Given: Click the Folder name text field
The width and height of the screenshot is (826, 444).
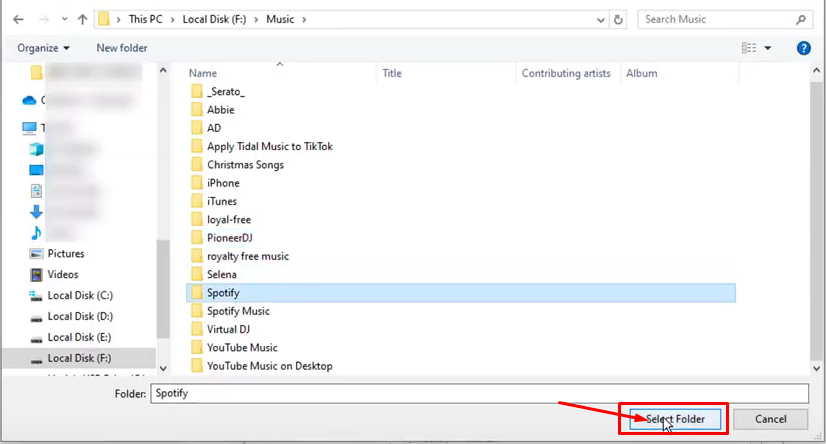Looking at the screenshot, I should point(479,393).
